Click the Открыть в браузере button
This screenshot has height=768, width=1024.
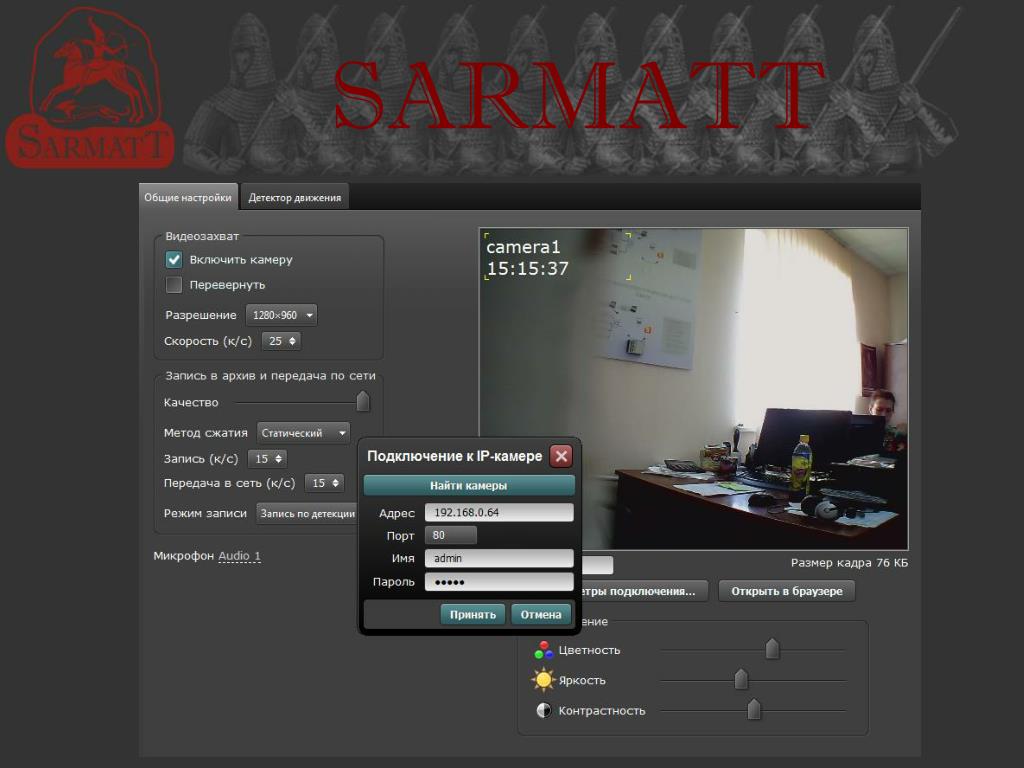pyautogui.click(x=787, y=591)
